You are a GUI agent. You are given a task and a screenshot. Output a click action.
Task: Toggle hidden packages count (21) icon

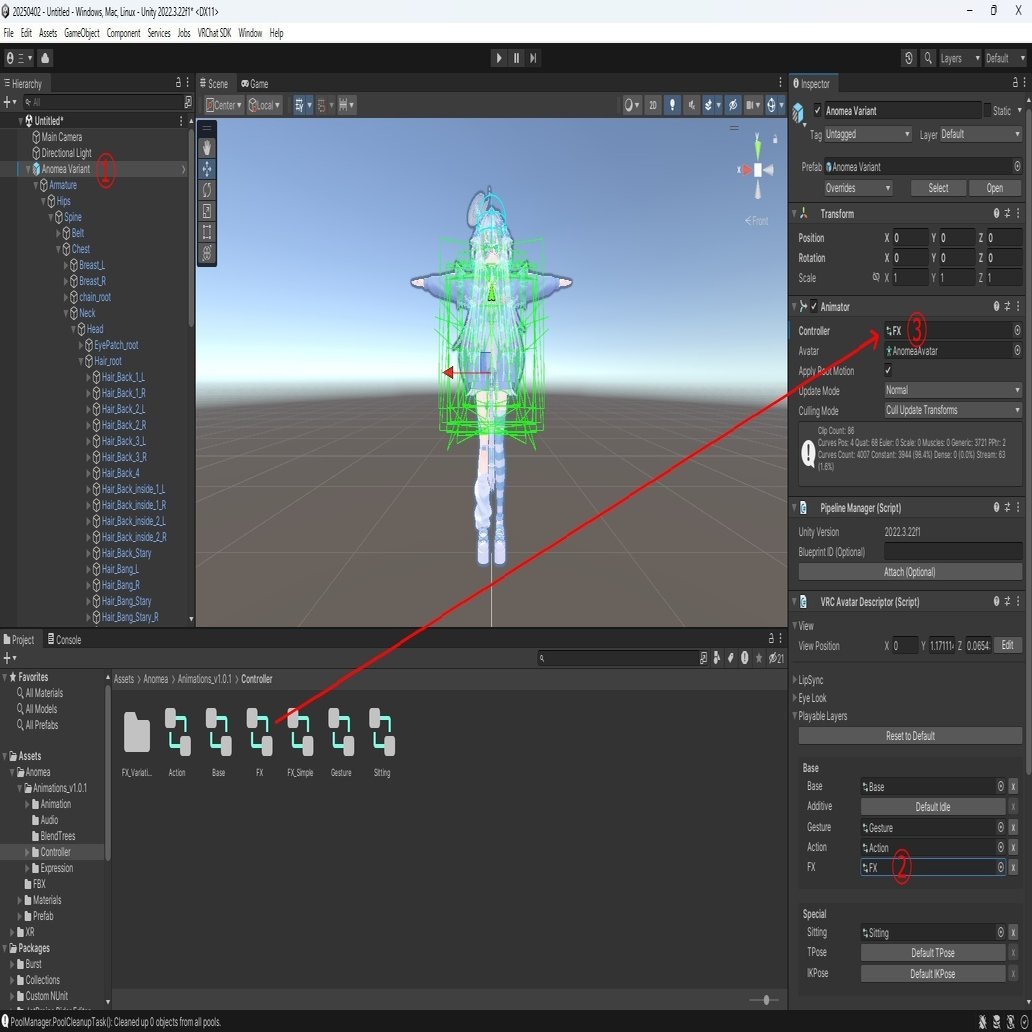777,658
